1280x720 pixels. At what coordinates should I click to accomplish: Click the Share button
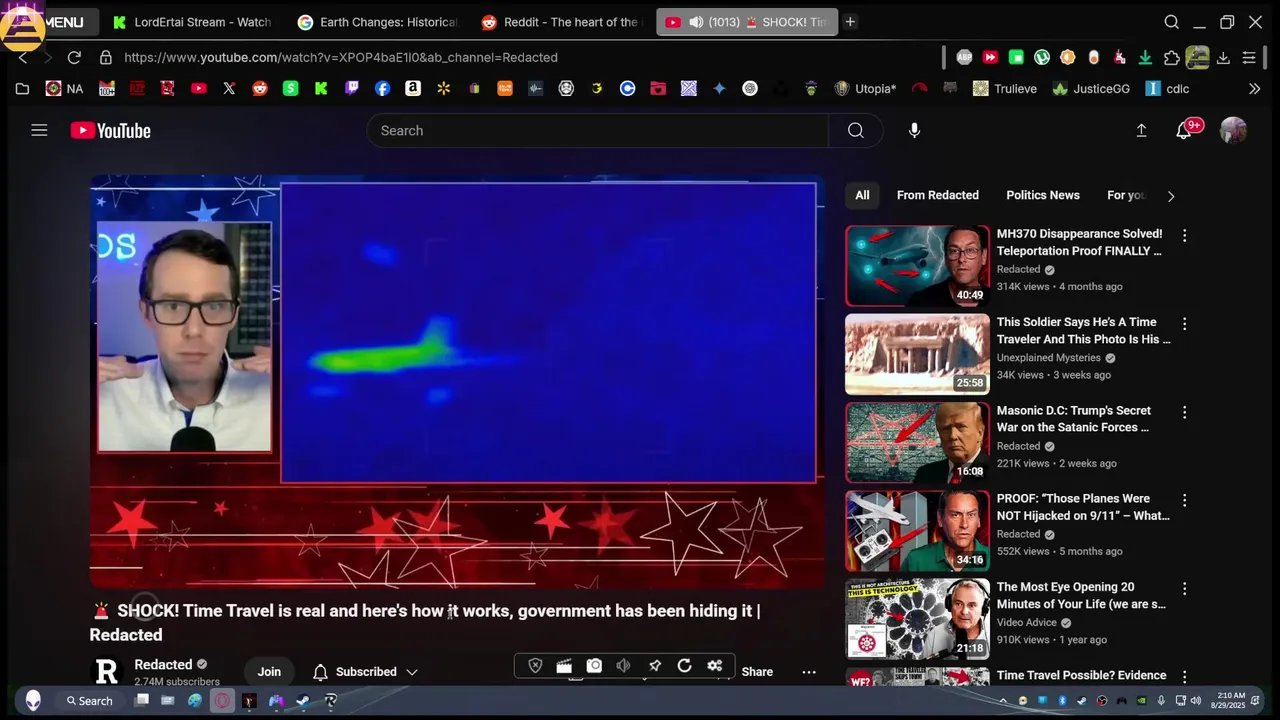757,672
